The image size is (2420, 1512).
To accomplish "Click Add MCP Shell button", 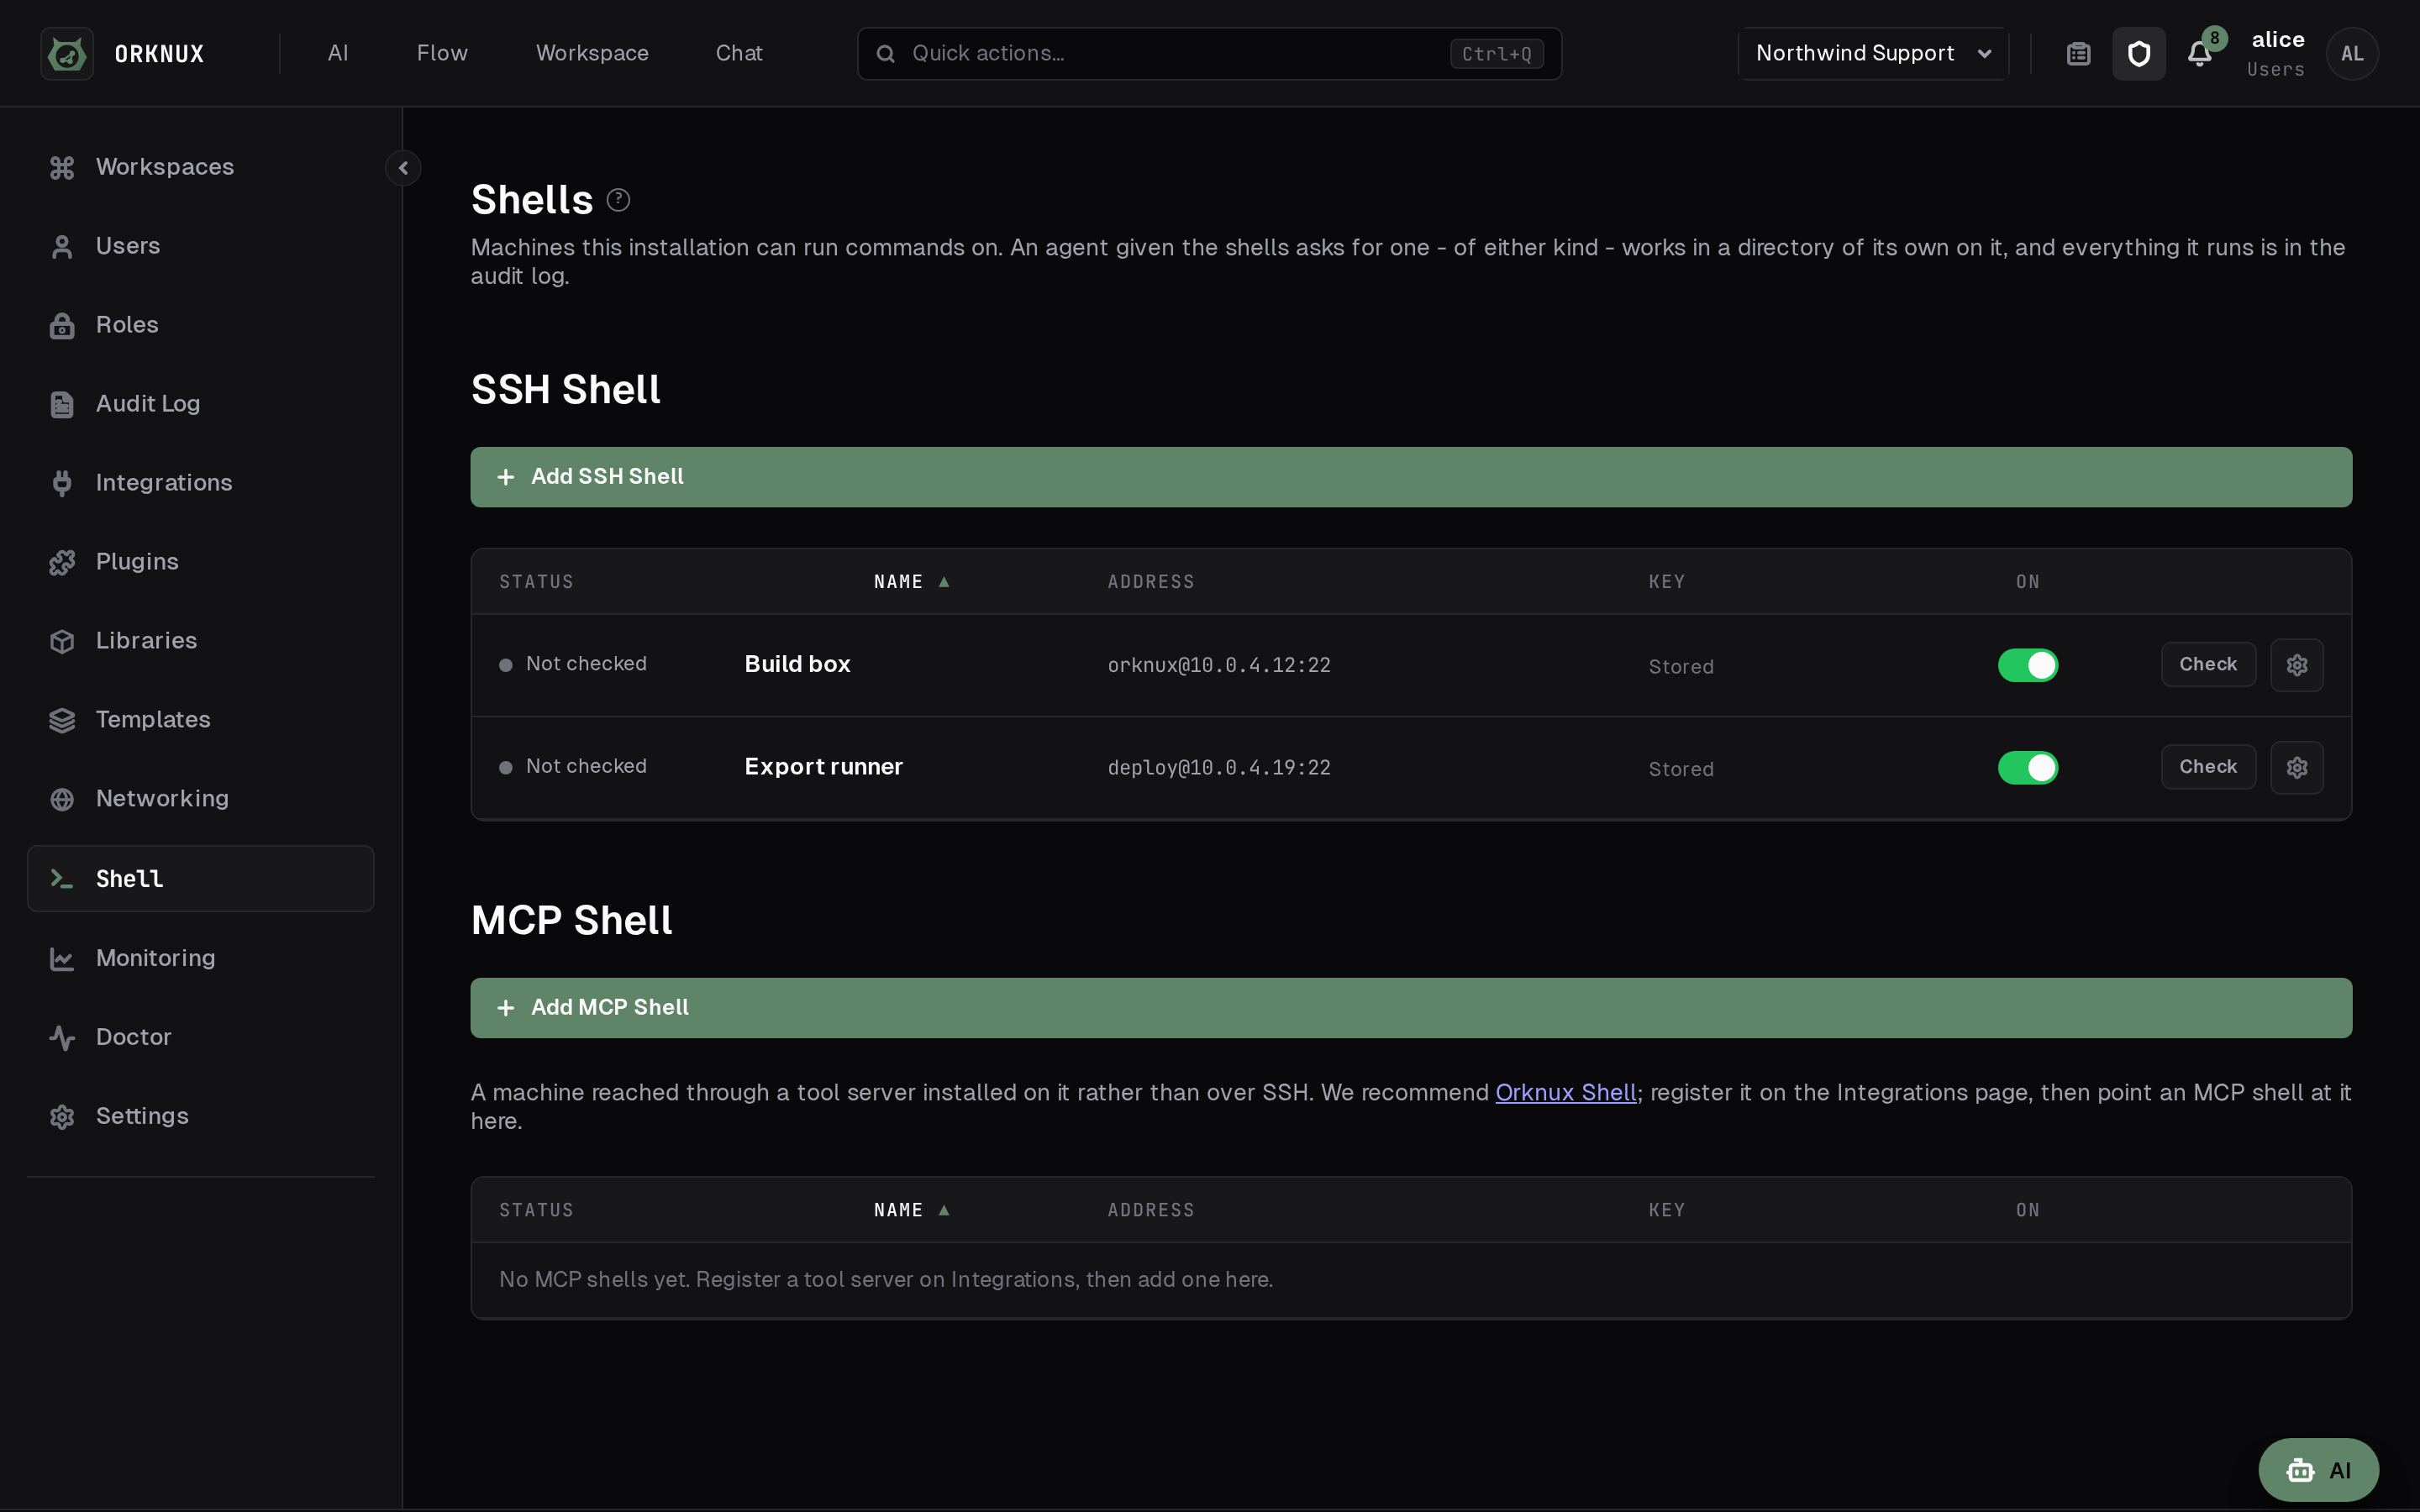I will (x=1411, y=1008).
